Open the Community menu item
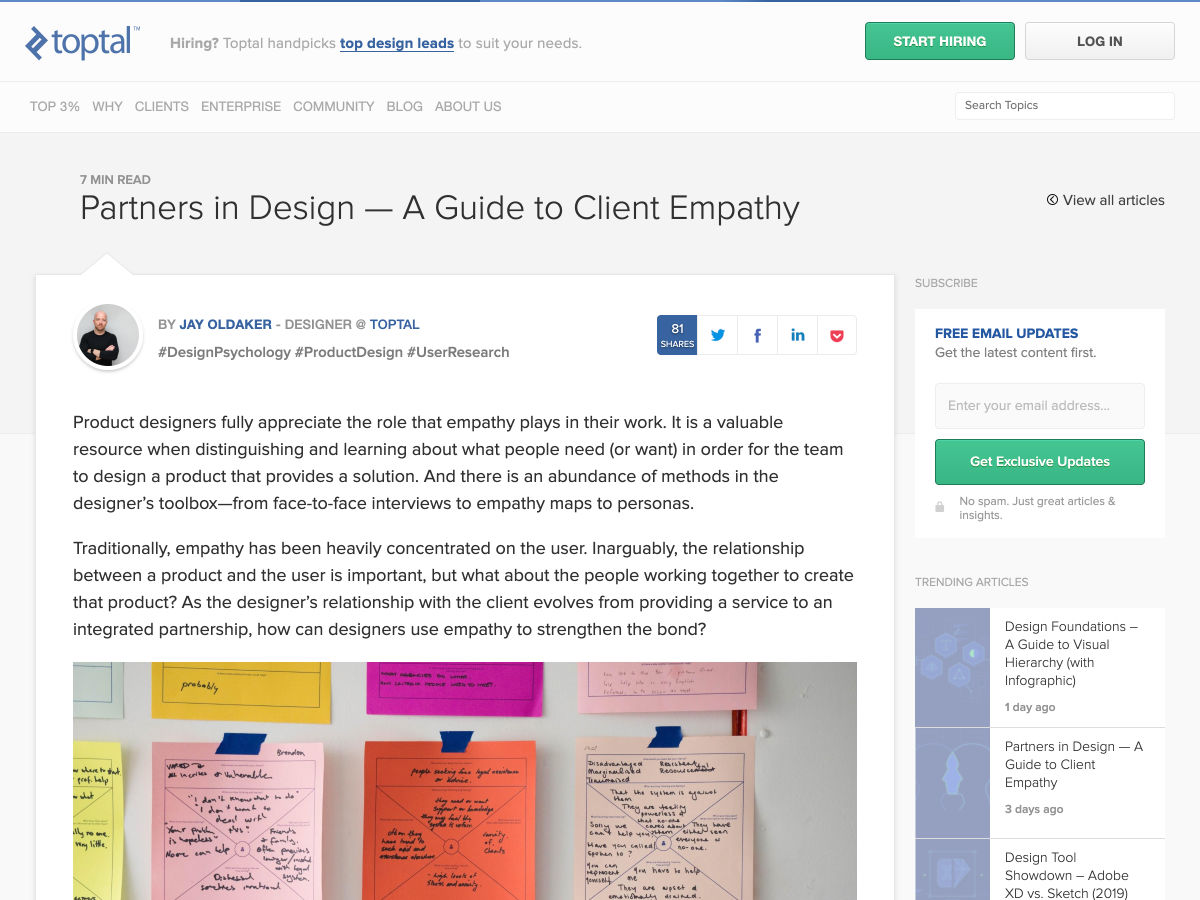This screenshot has height=900, width=1200. point(334,106)
